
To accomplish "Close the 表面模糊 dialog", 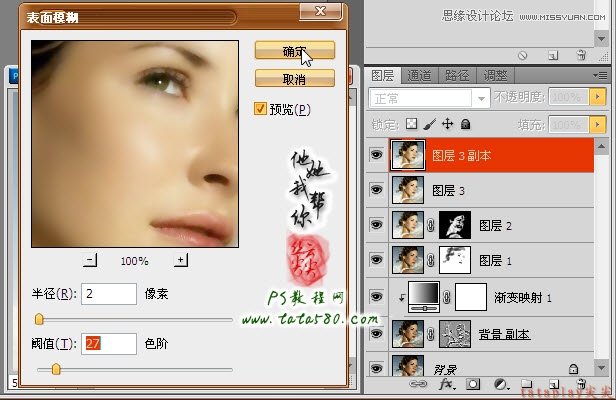I will pos(320,11).
